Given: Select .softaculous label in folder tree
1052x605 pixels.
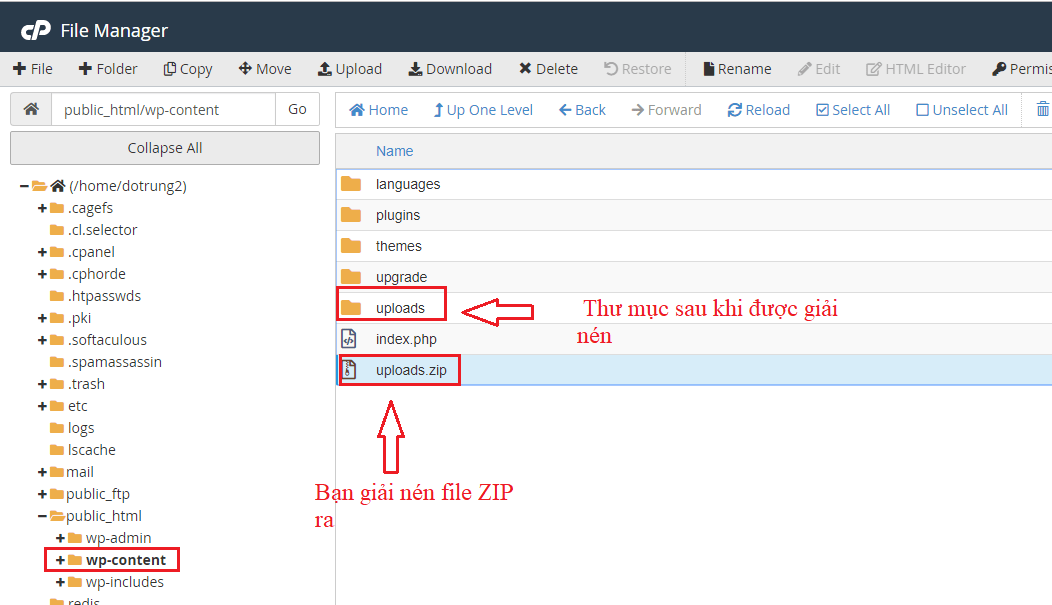Looking at the screenshot, I should coord(107,340).
